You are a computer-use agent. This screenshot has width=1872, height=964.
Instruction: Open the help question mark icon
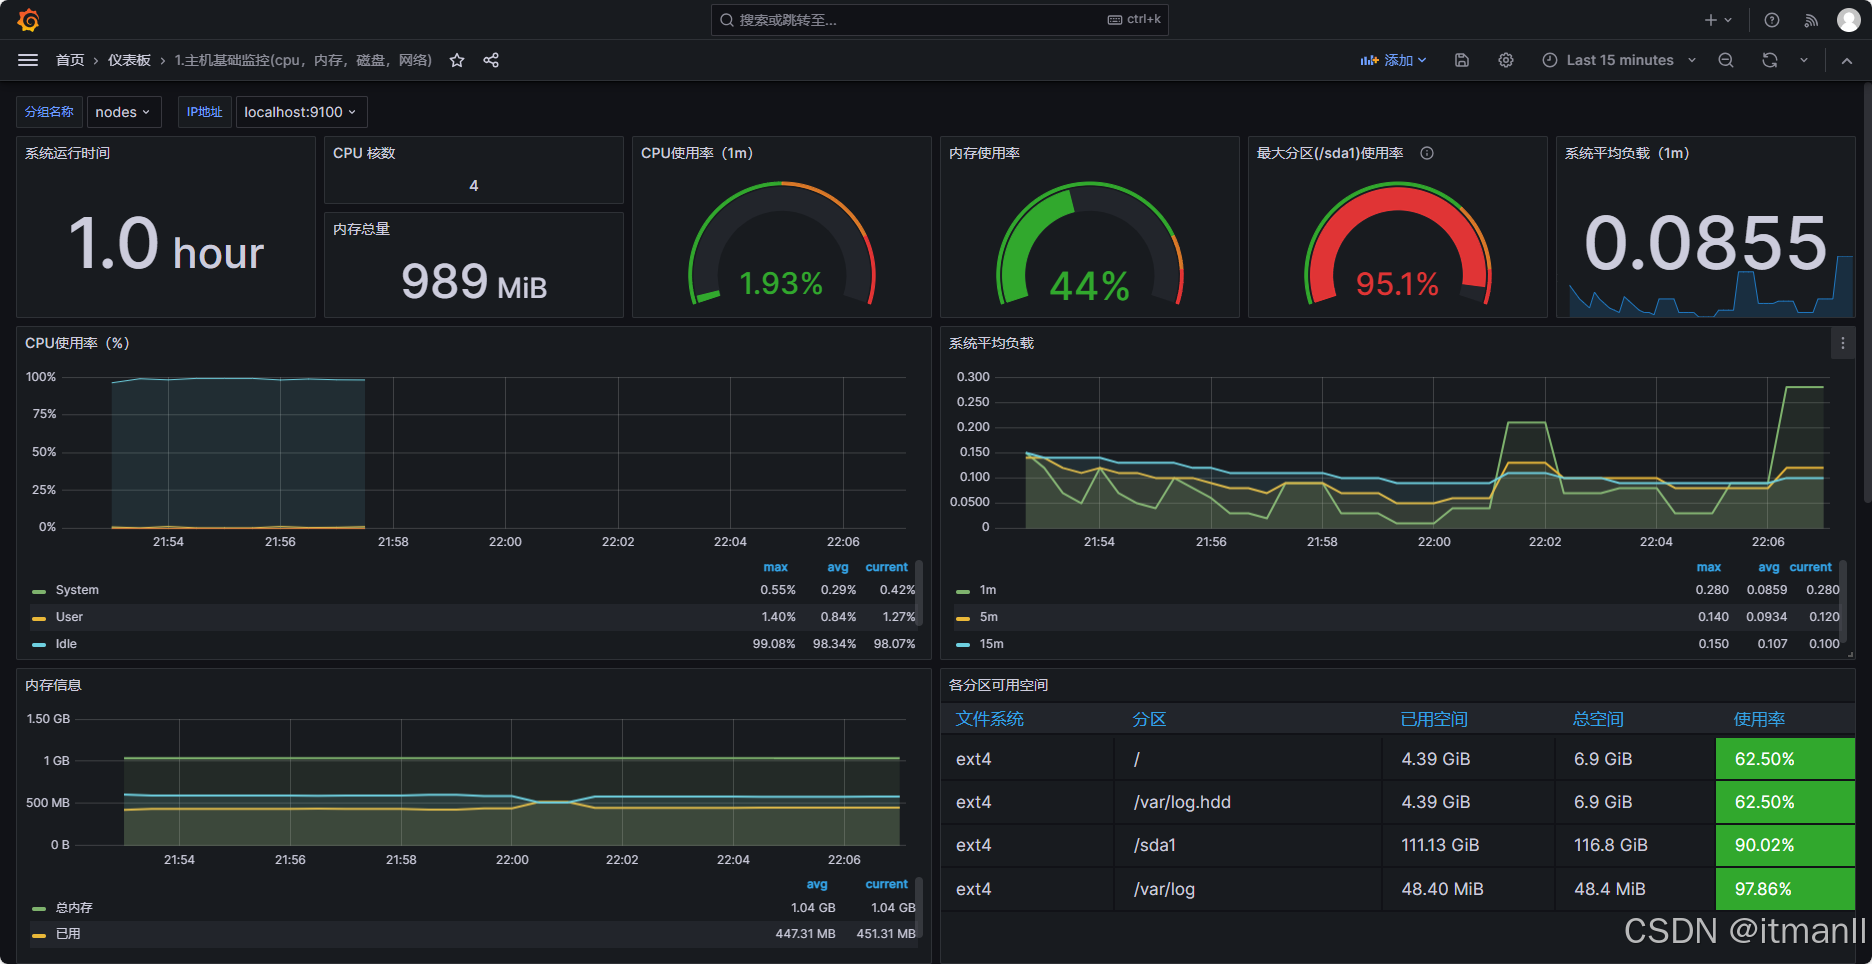coord(1772,20)
